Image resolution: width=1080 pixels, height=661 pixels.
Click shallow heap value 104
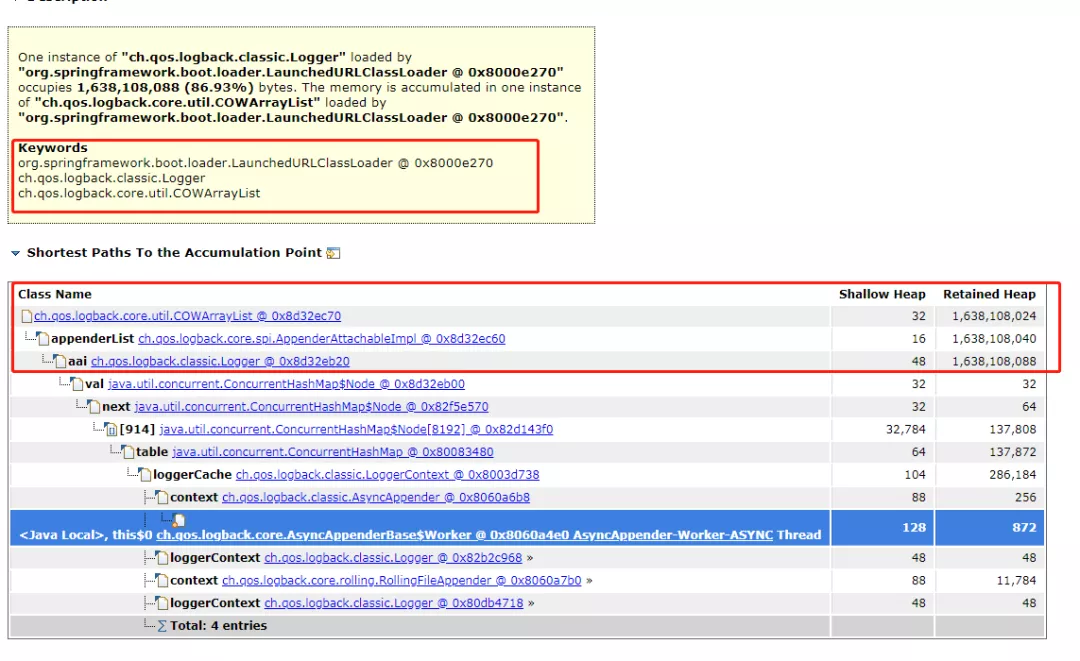[915, 475]
